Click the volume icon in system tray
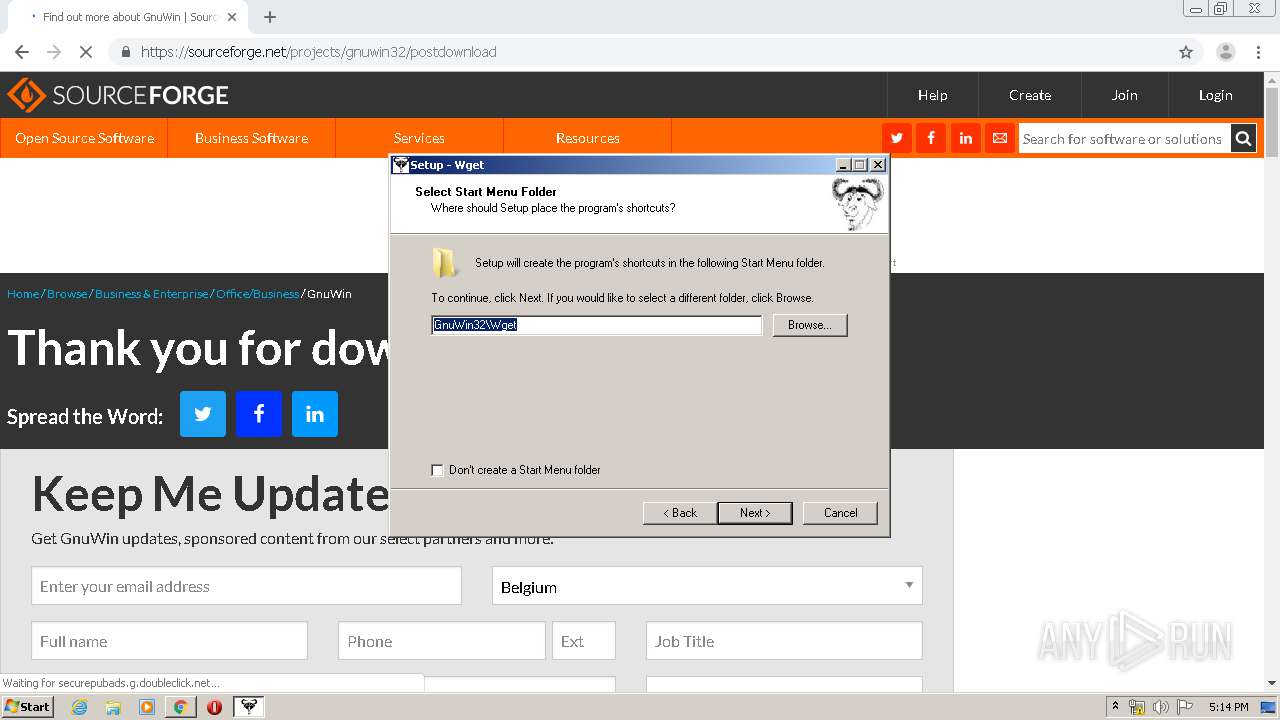 coord(1161,707)
